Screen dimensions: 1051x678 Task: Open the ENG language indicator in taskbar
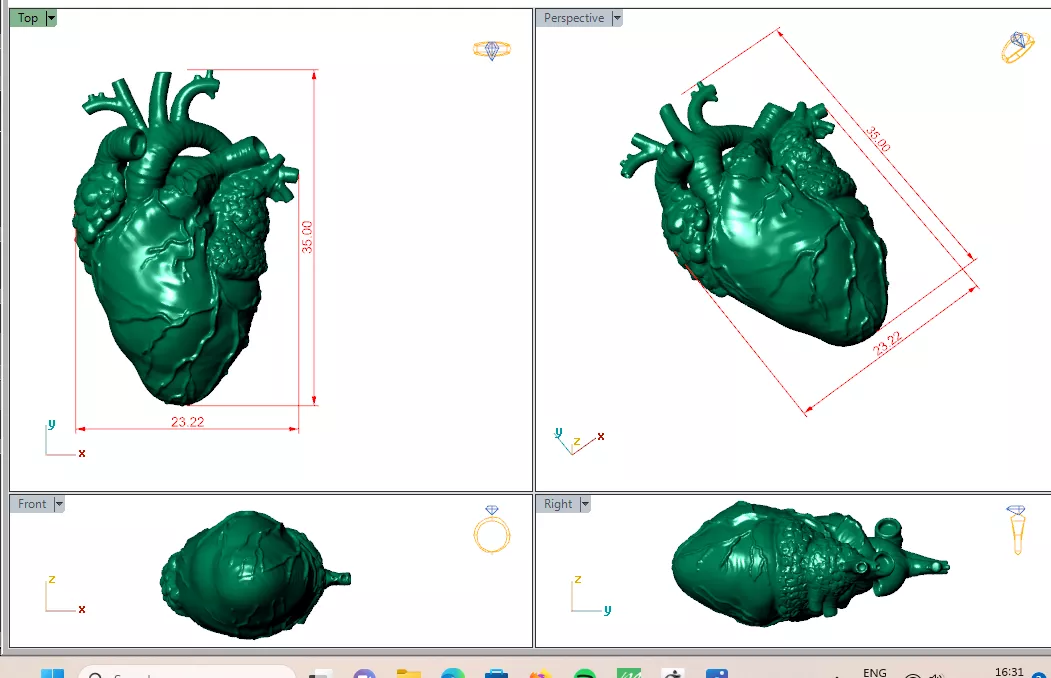coord(874,672)
